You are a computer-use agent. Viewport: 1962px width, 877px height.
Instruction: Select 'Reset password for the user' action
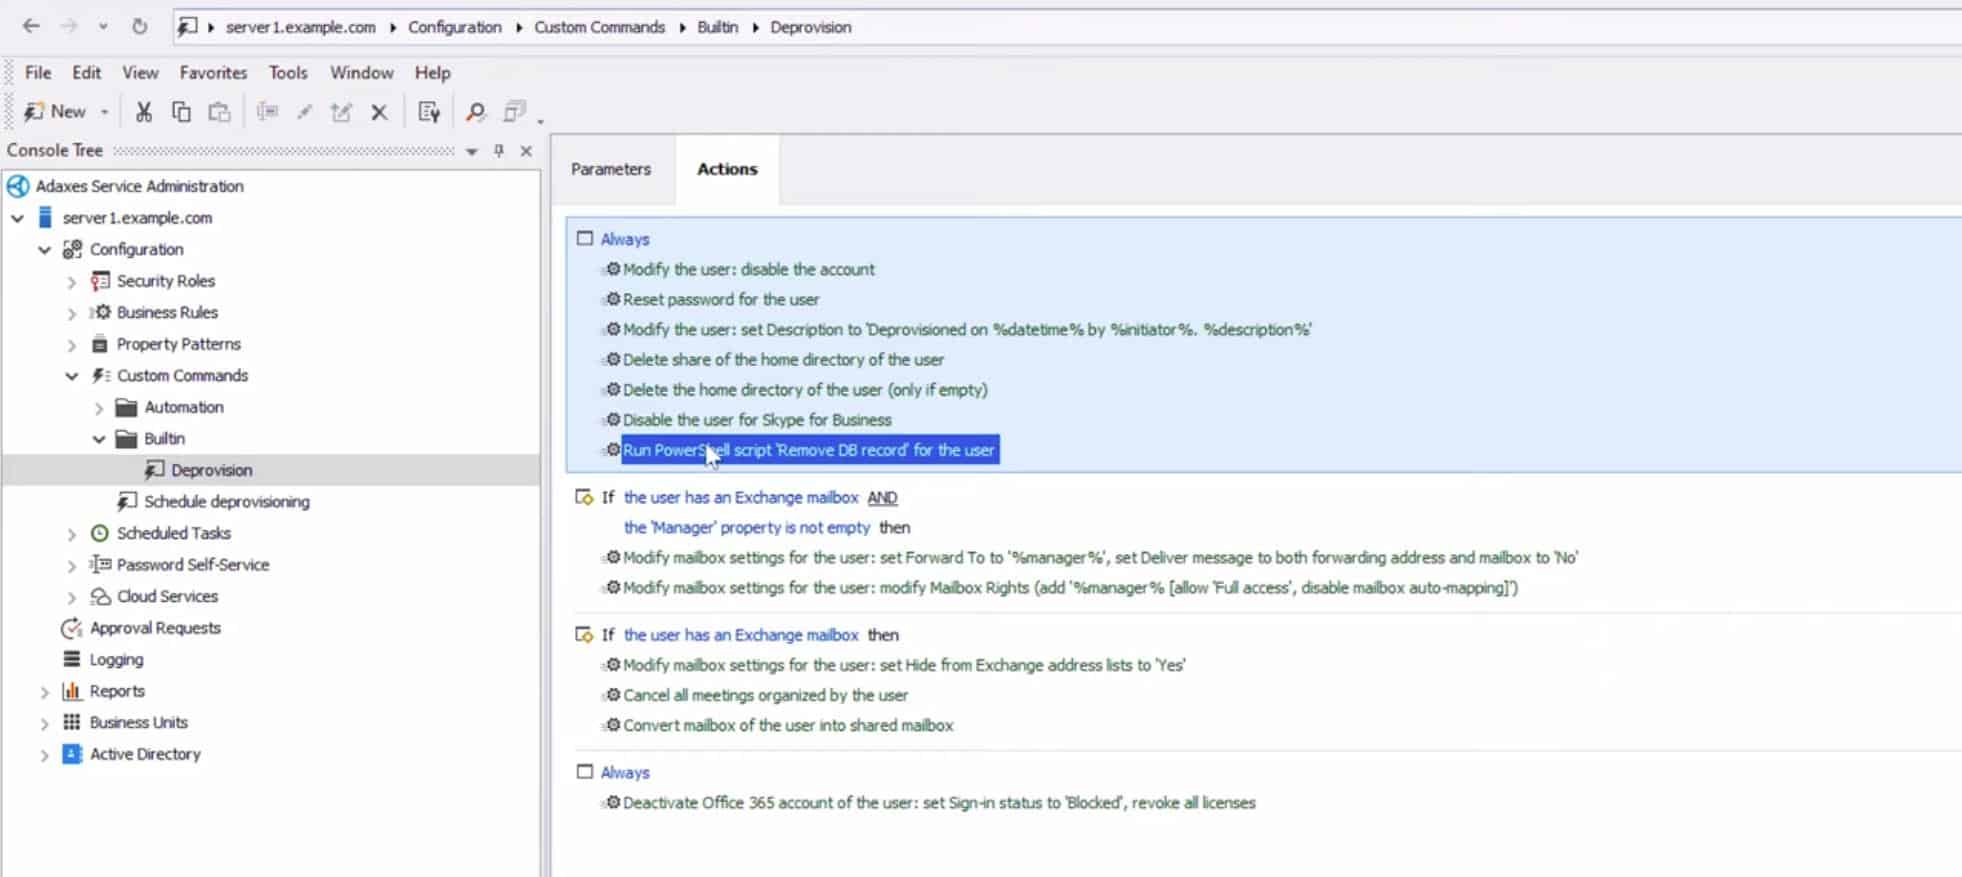click(721, 299)
